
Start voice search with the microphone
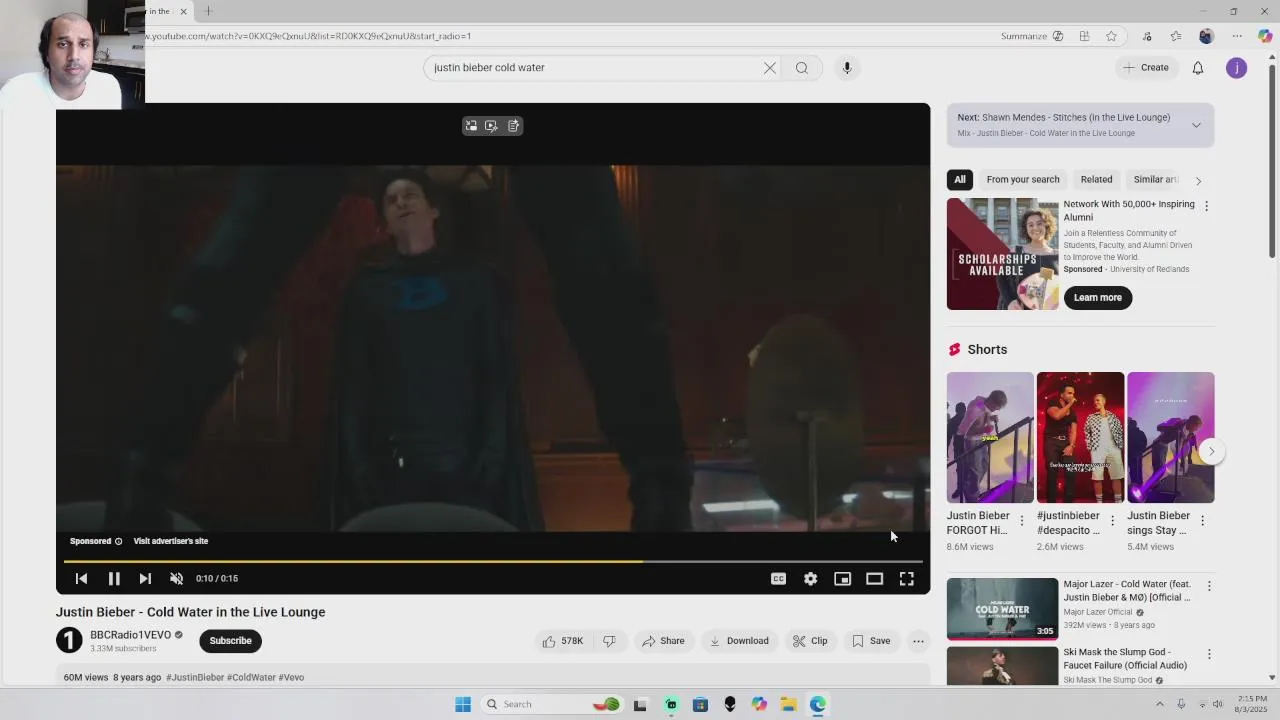[847, 68]
